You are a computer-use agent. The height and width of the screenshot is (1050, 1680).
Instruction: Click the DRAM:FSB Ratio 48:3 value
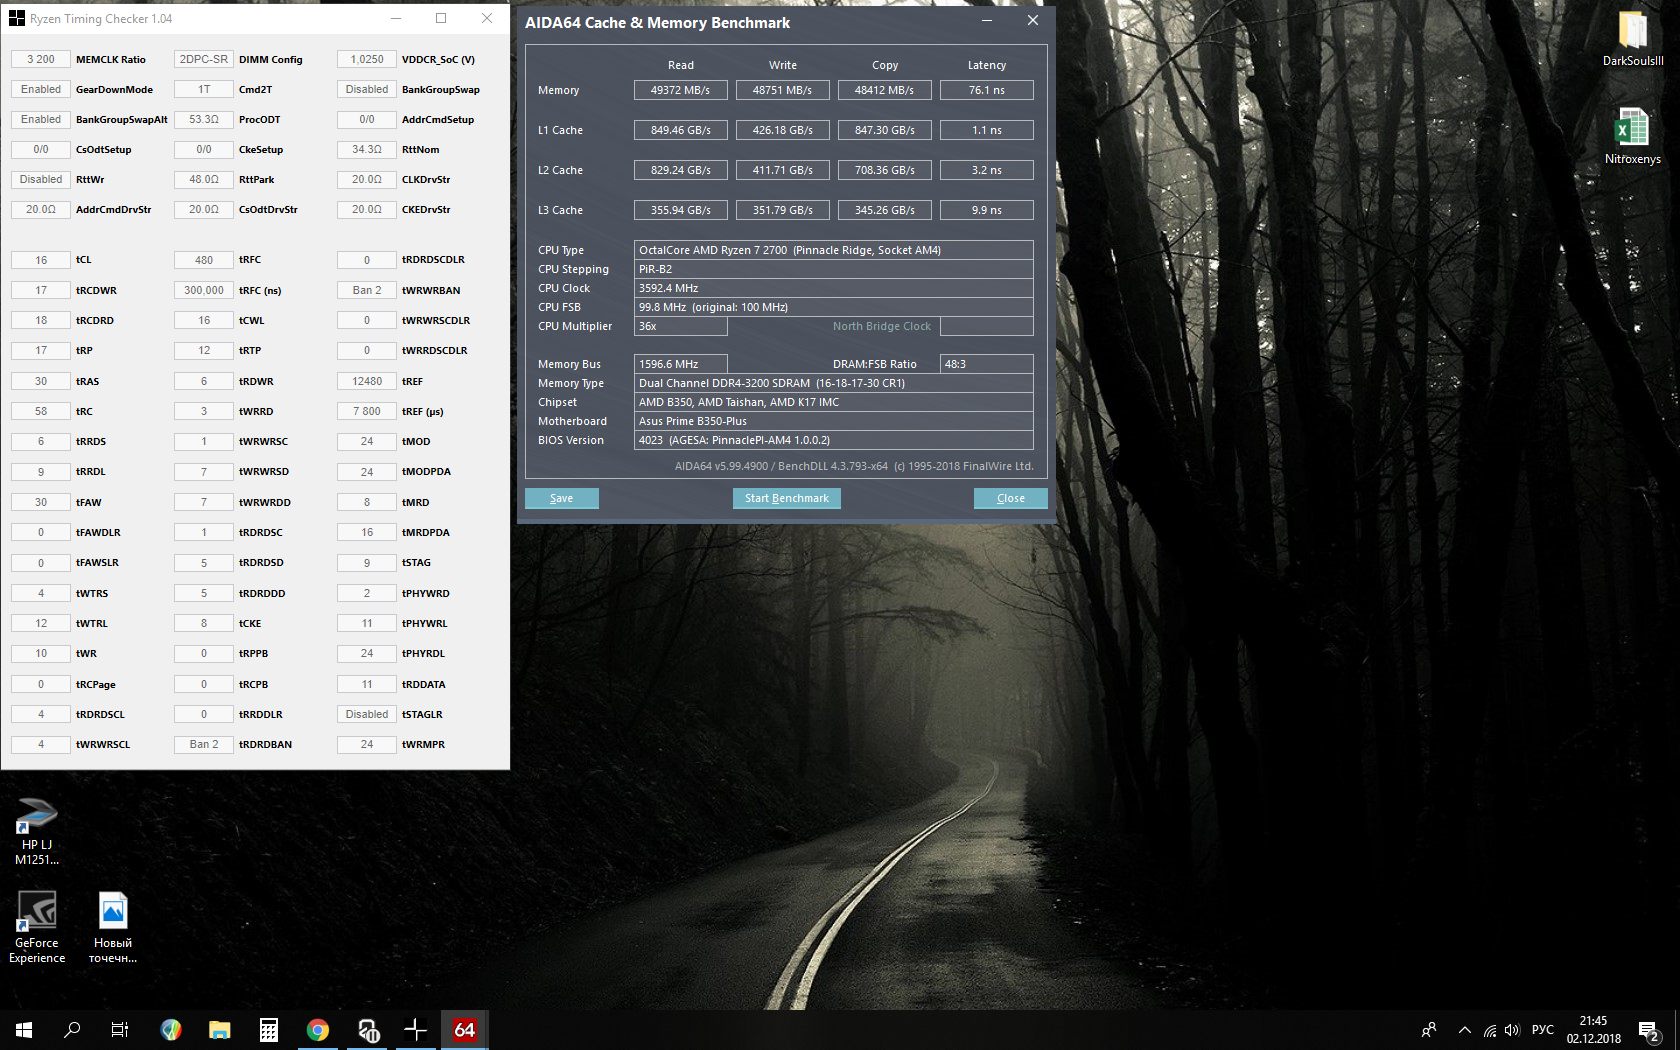tap(987, 364)
